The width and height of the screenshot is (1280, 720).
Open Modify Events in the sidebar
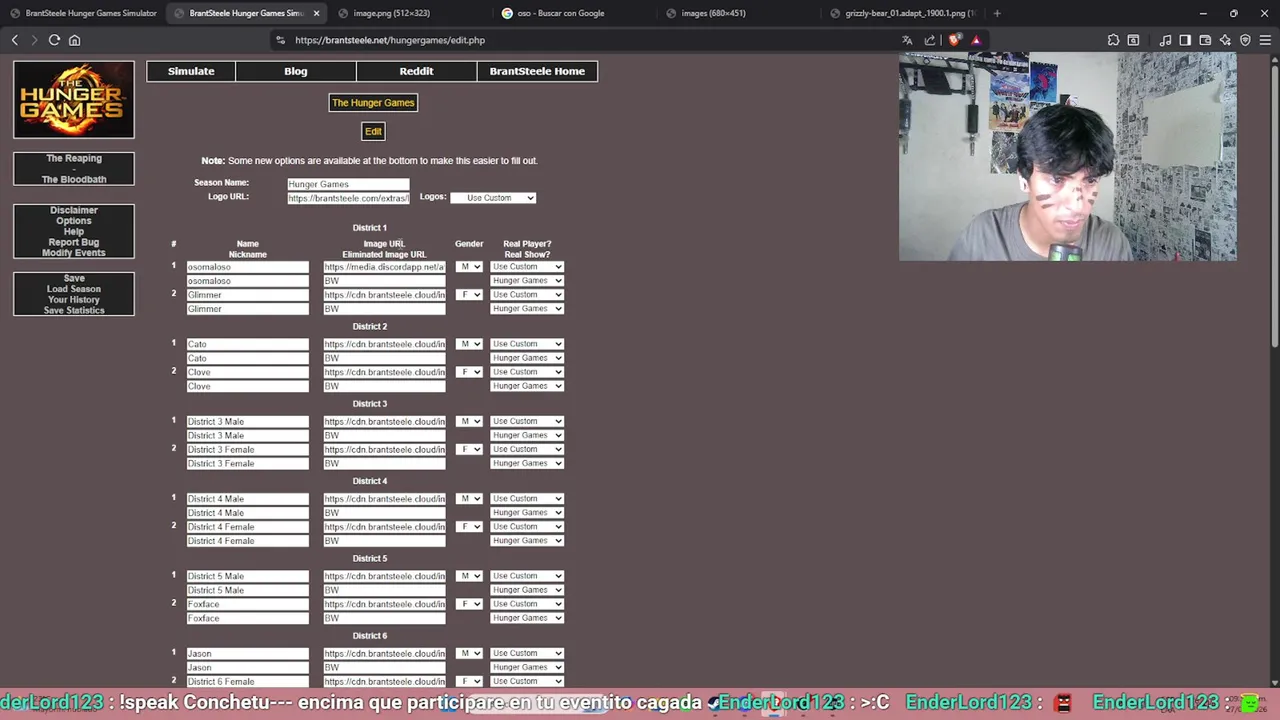point(74,253)
